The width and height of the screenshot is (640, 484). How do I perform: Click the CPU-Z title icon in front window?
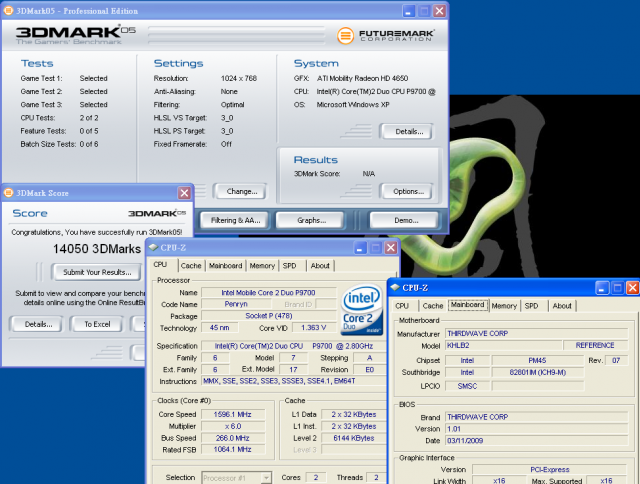click(153, 247)
